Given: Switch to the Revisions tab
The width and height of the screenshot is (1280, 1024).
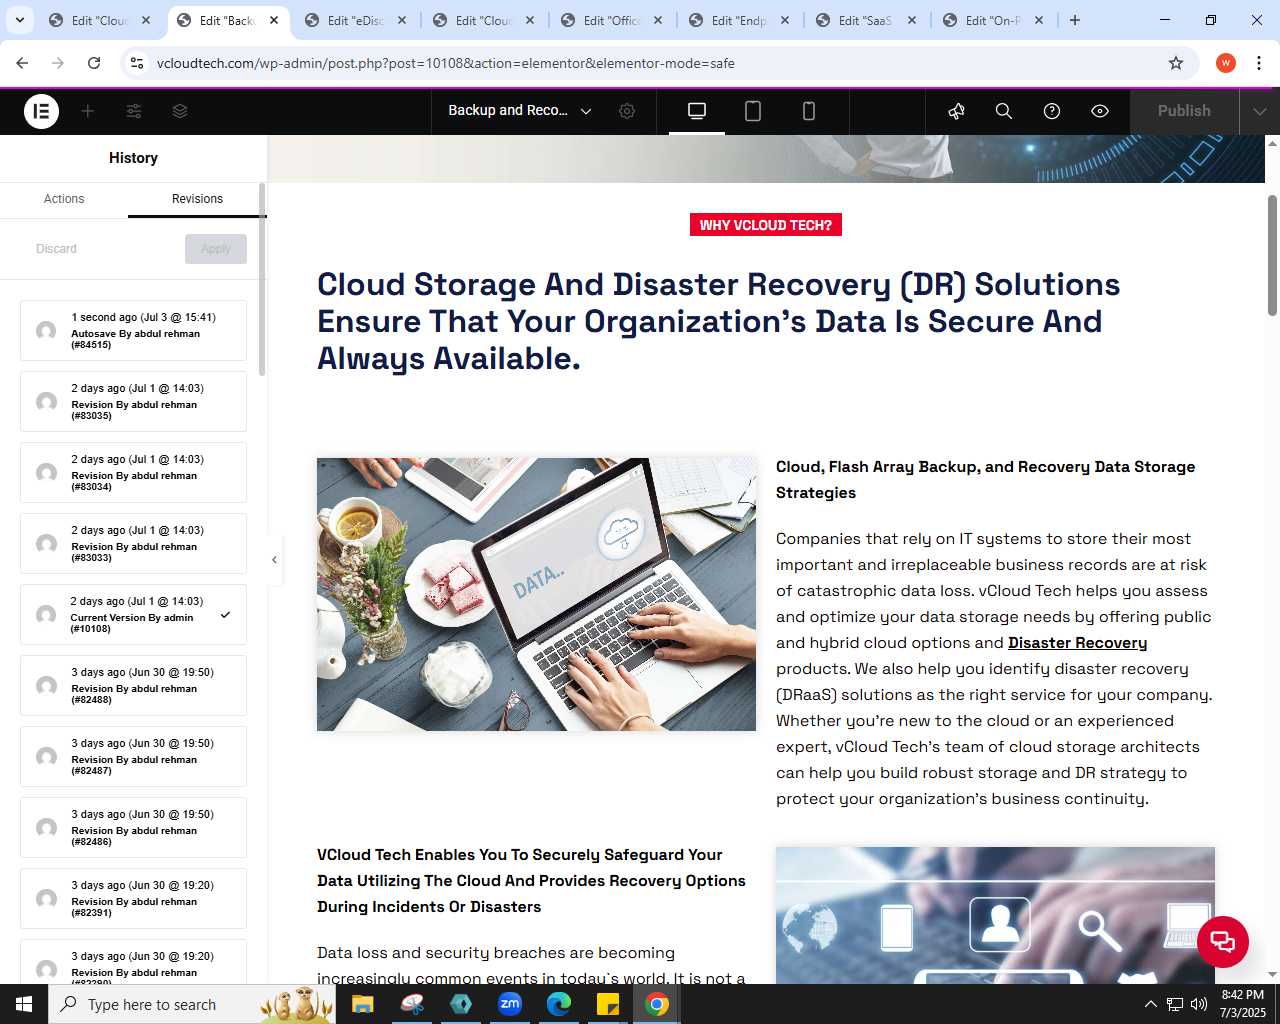Looking at the screenshot, I should [197, 199].
